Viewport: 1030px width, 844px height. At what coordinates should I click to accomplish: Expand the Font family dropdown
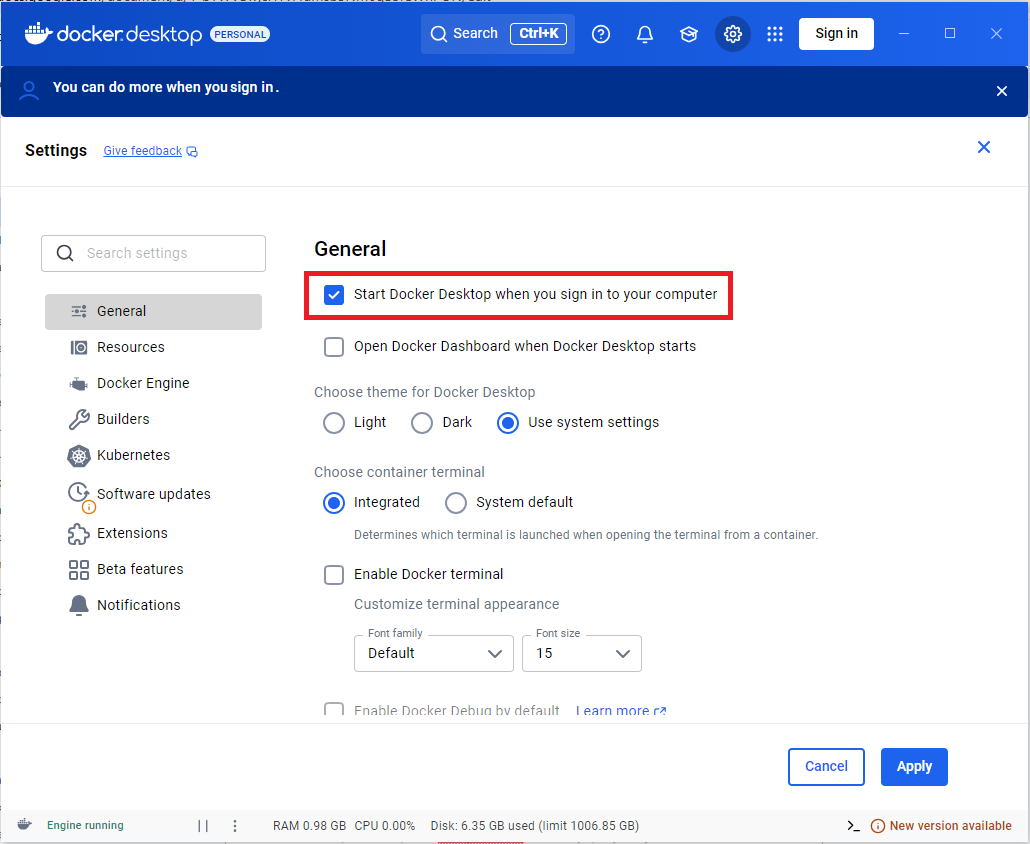coord(434,653)
